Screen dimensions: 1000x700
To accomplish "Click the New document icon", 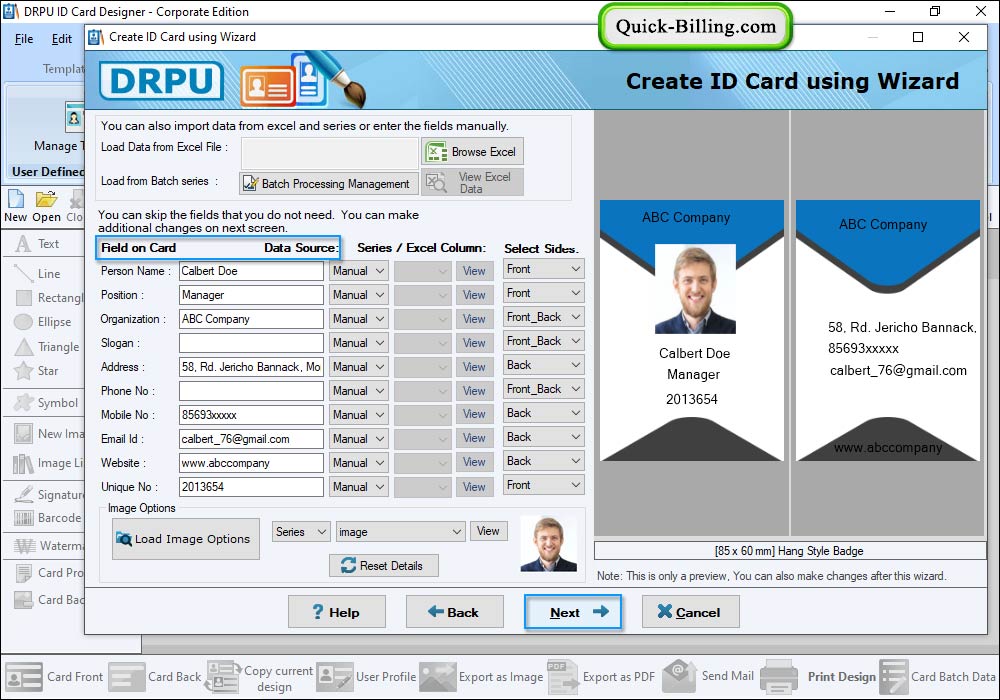I will tap(15, 206).
